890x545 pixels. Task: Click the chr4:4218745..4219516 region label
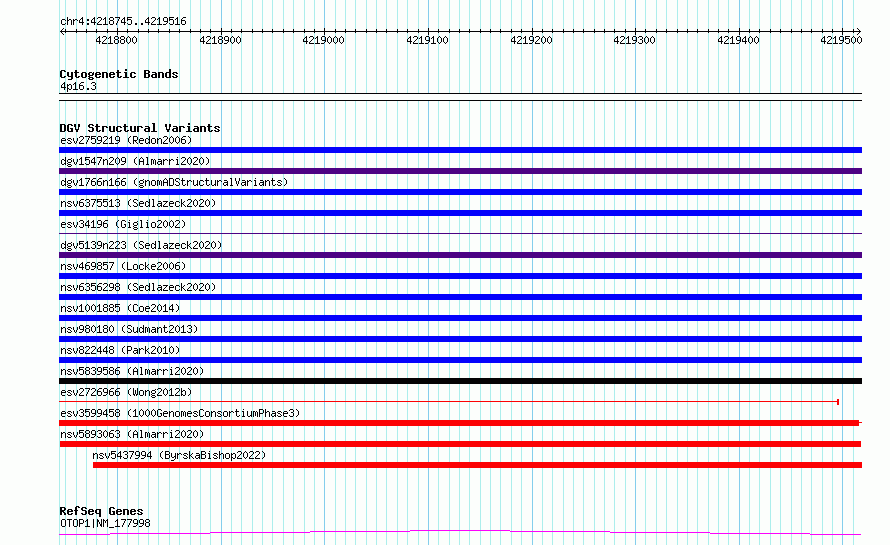click(x=123, y=21)
